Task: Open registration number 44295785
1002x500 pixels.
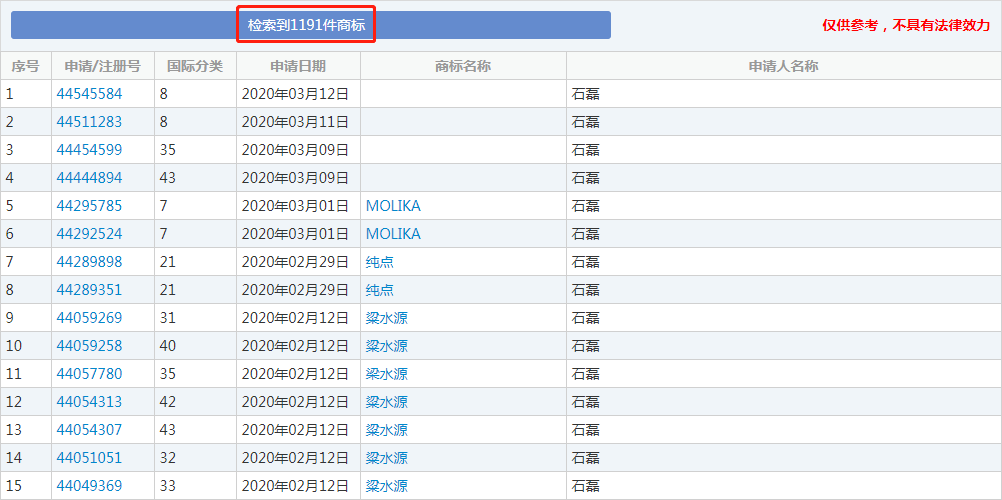Action: 89,206
